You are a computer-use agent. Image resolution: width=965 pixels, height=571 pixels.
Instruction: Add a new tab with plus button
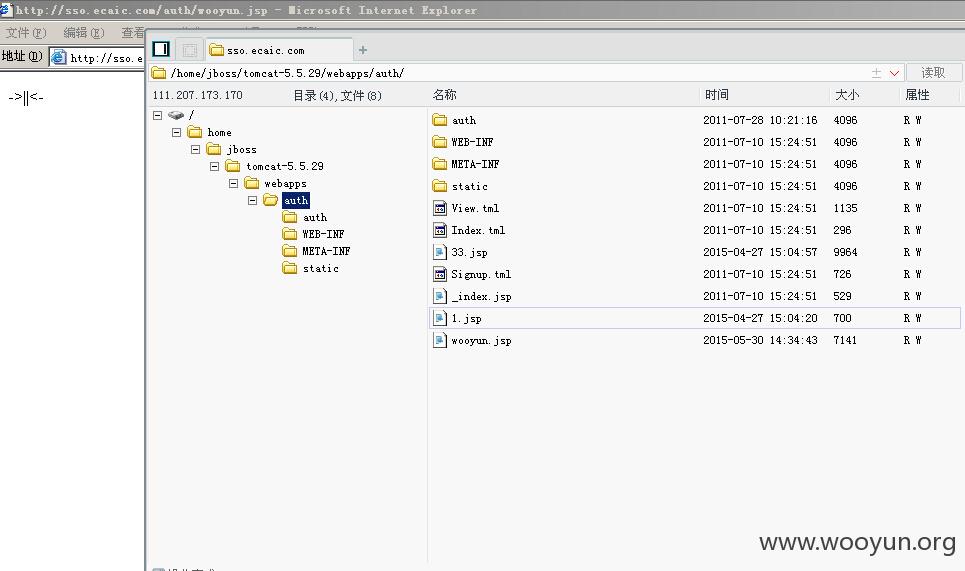click(x=363, y=50)
